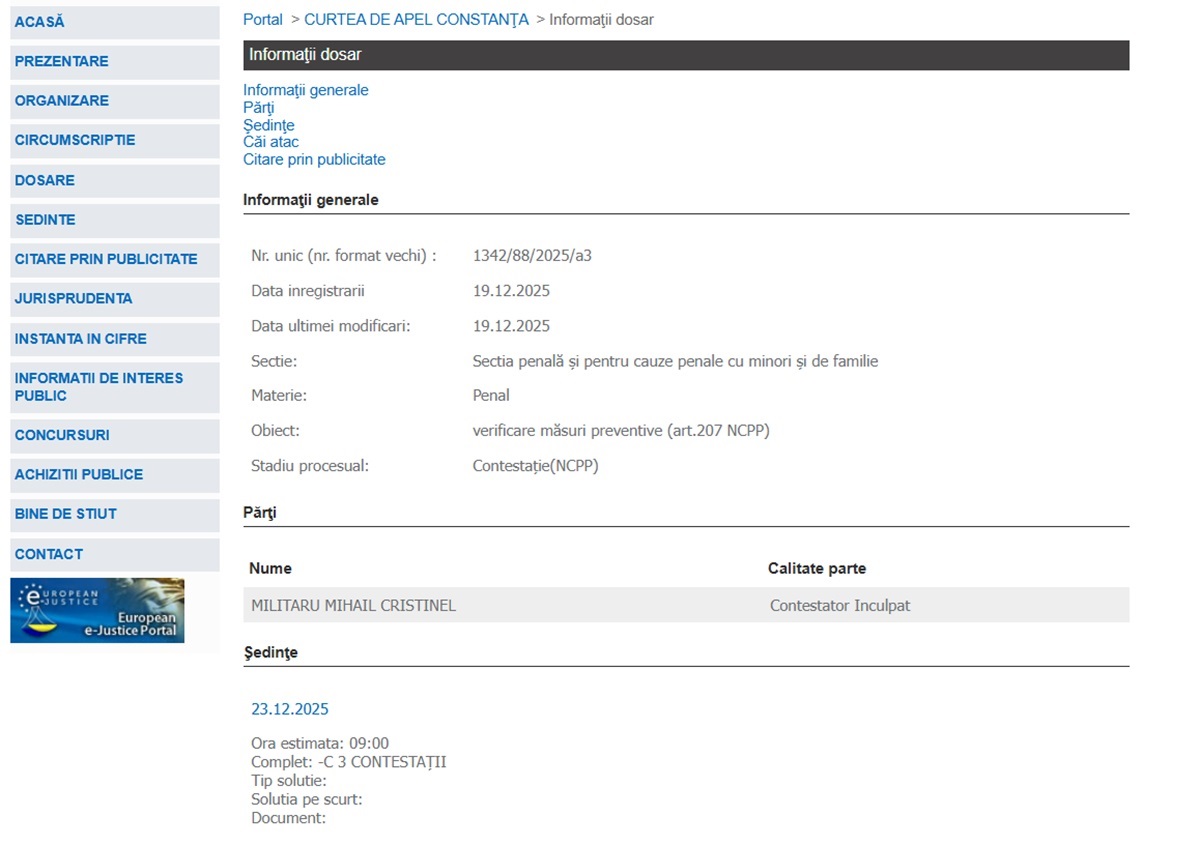Open INSTANTA IN CIFRE page
1200x845 pixels.
(80, 339)
